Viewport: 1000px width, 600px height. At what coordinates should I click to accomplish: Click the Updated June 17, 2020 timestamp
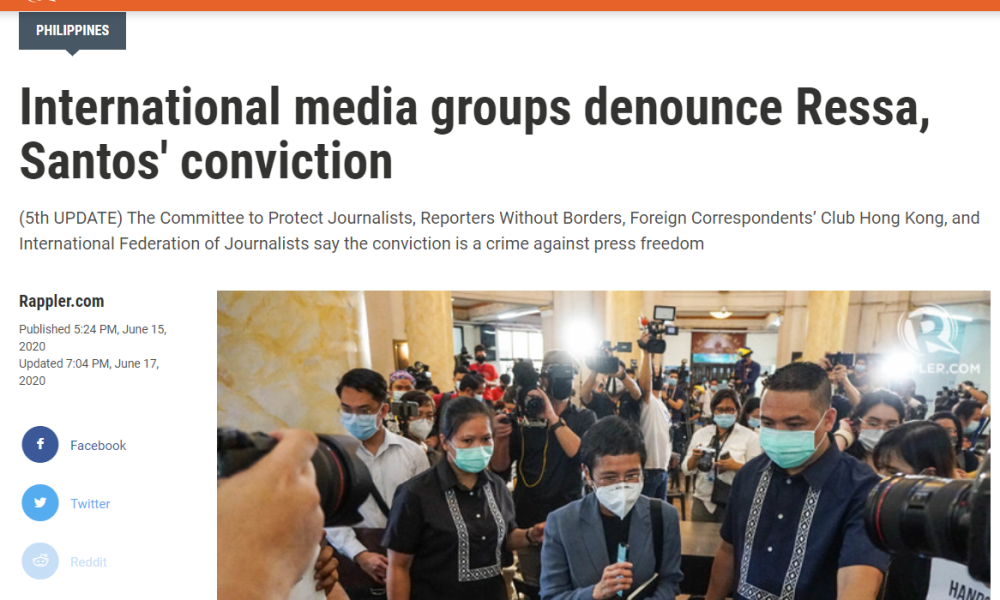click(x=89, y=372)
